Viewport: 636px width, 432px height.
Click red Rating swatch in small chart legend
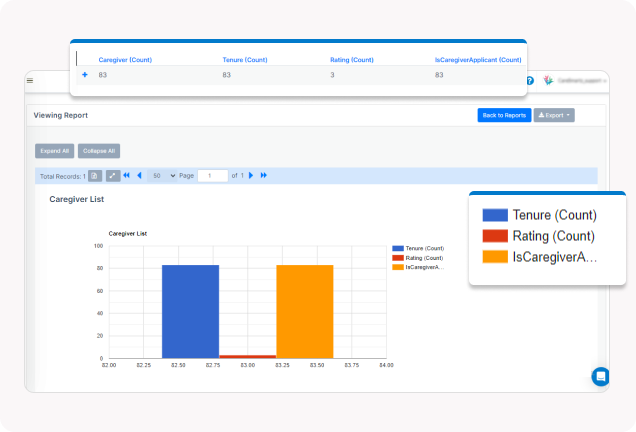point(398,258)
